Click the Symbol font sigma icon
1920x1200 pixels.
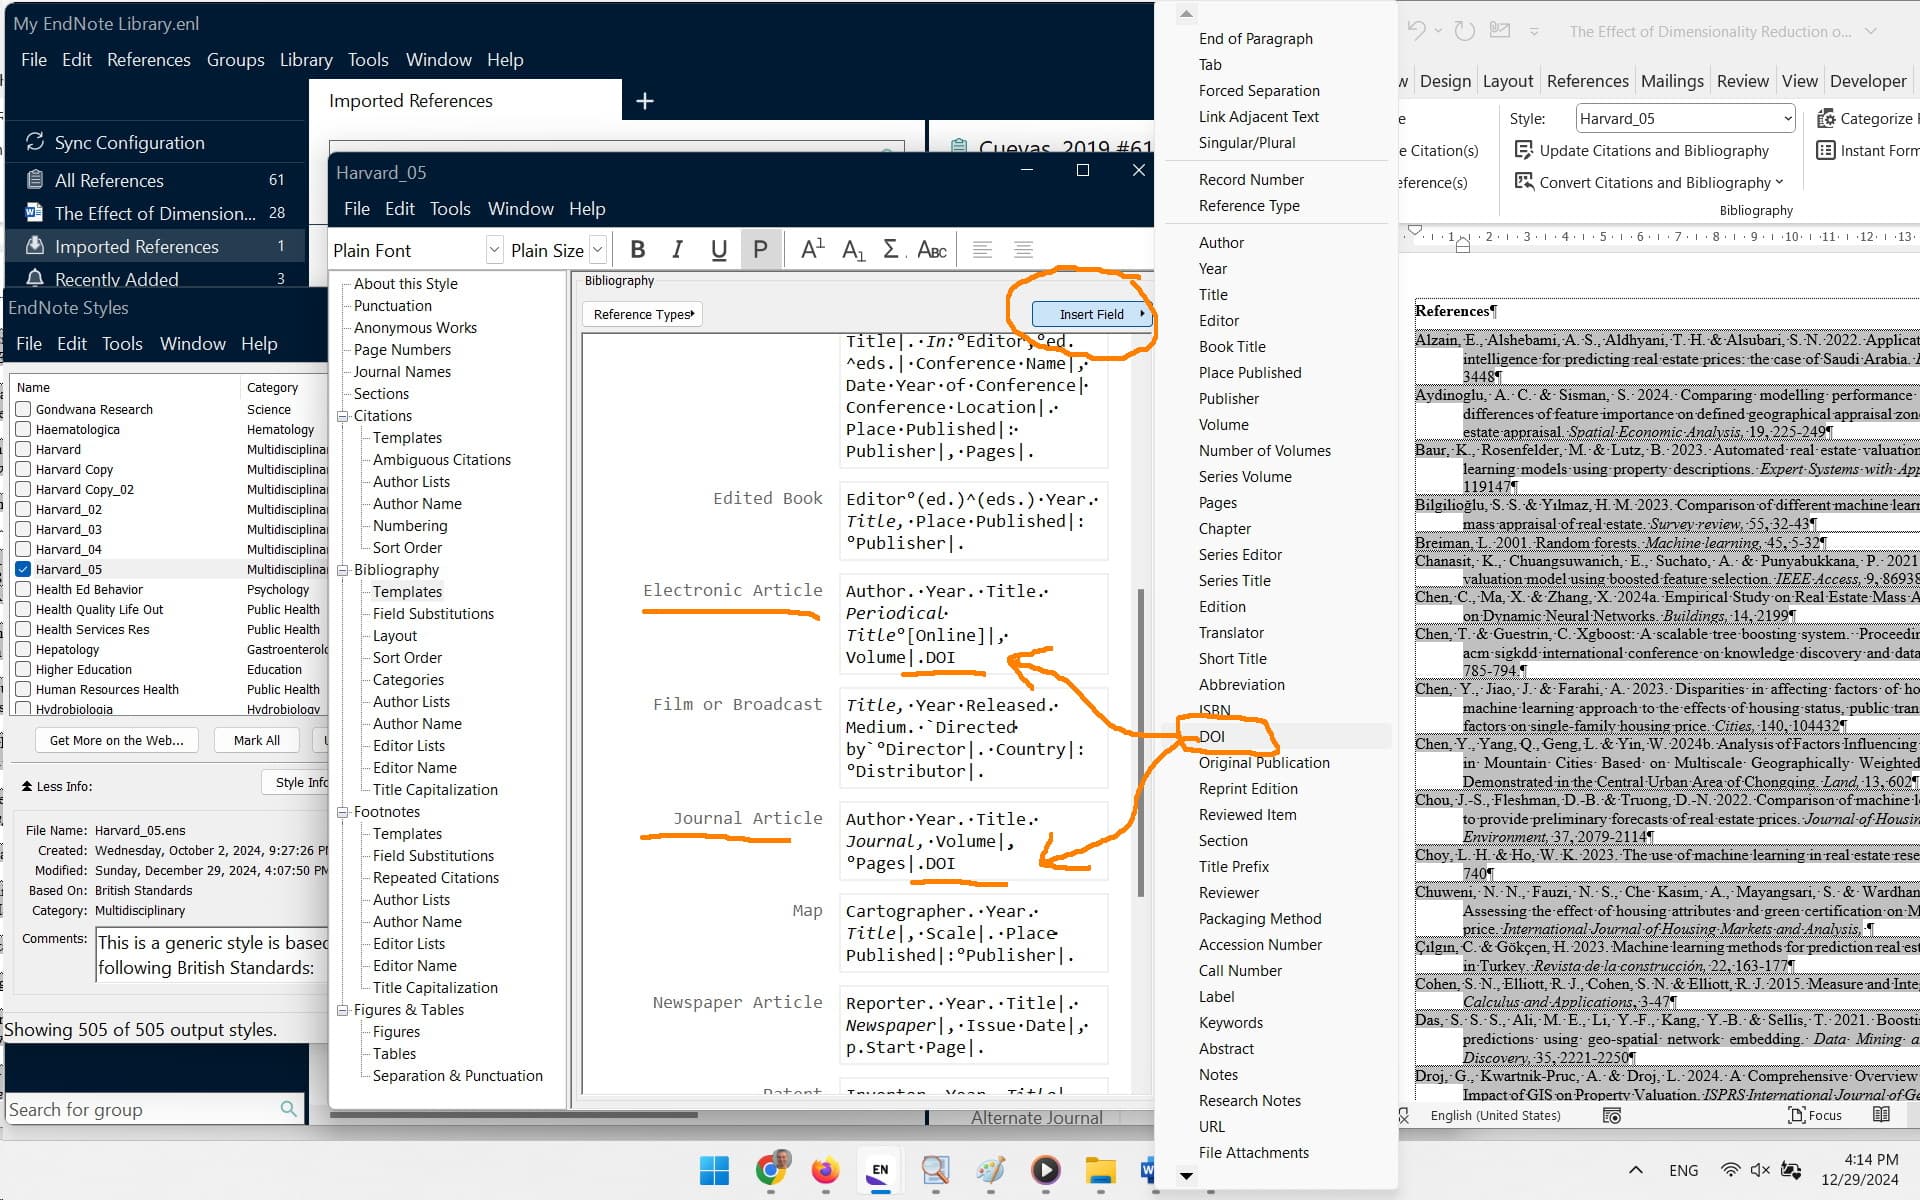tap(891, 250)
